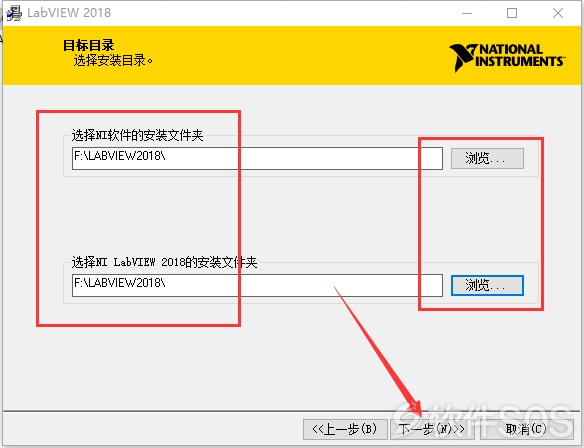Screen dimensions: 584x448
Task: Continue with 下一步(N)>> button
Action: point(432,429)
